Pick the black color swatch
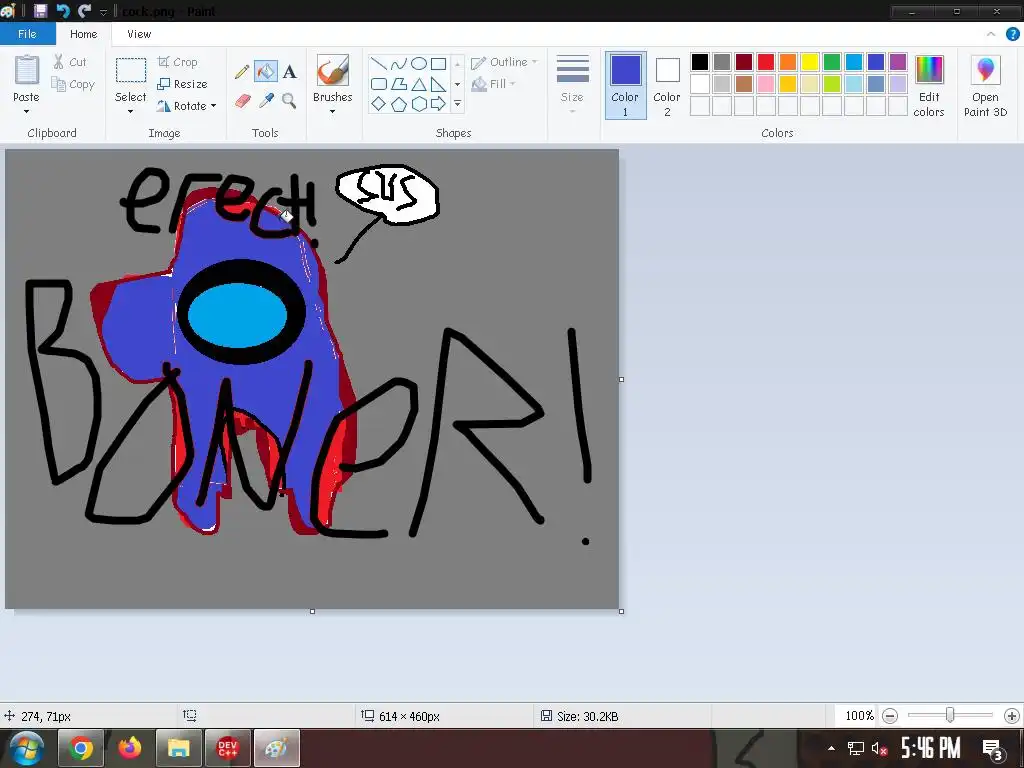 [699, 61]
